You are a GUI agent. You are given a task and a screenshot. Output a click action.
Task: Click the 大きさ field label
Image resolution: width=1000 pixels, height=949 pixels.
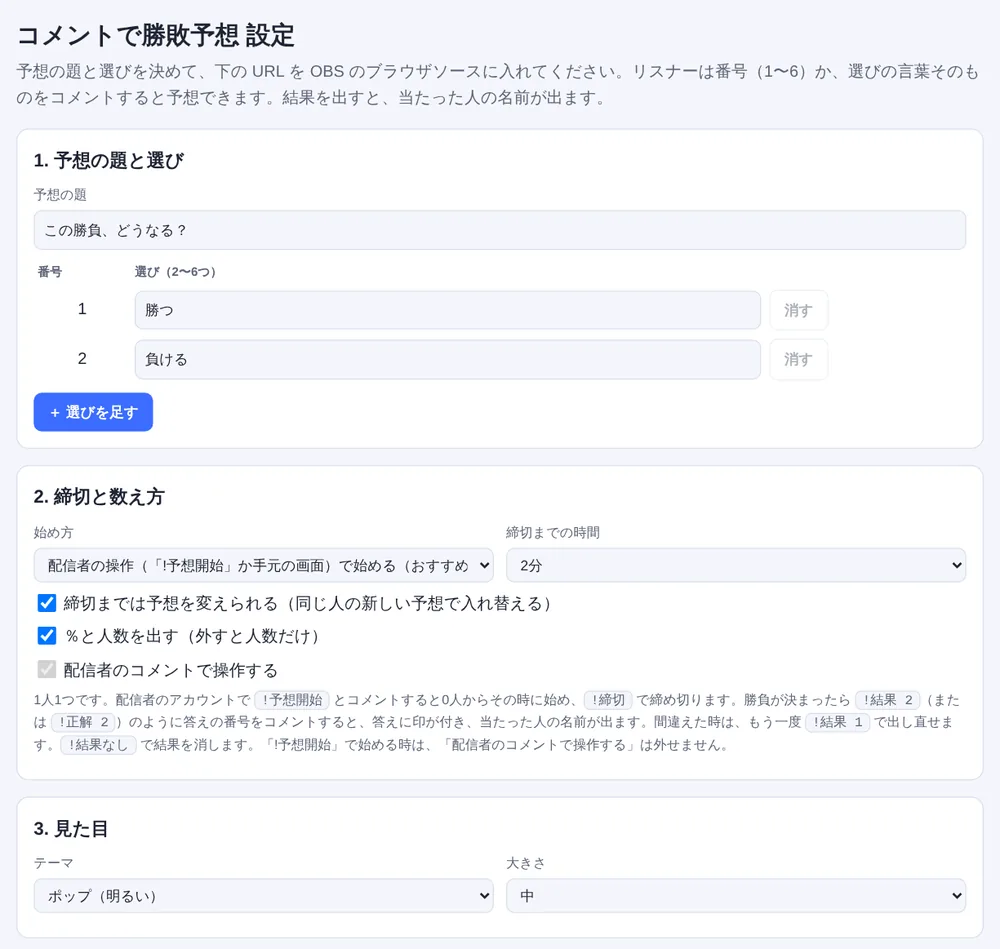click(526, 863)
